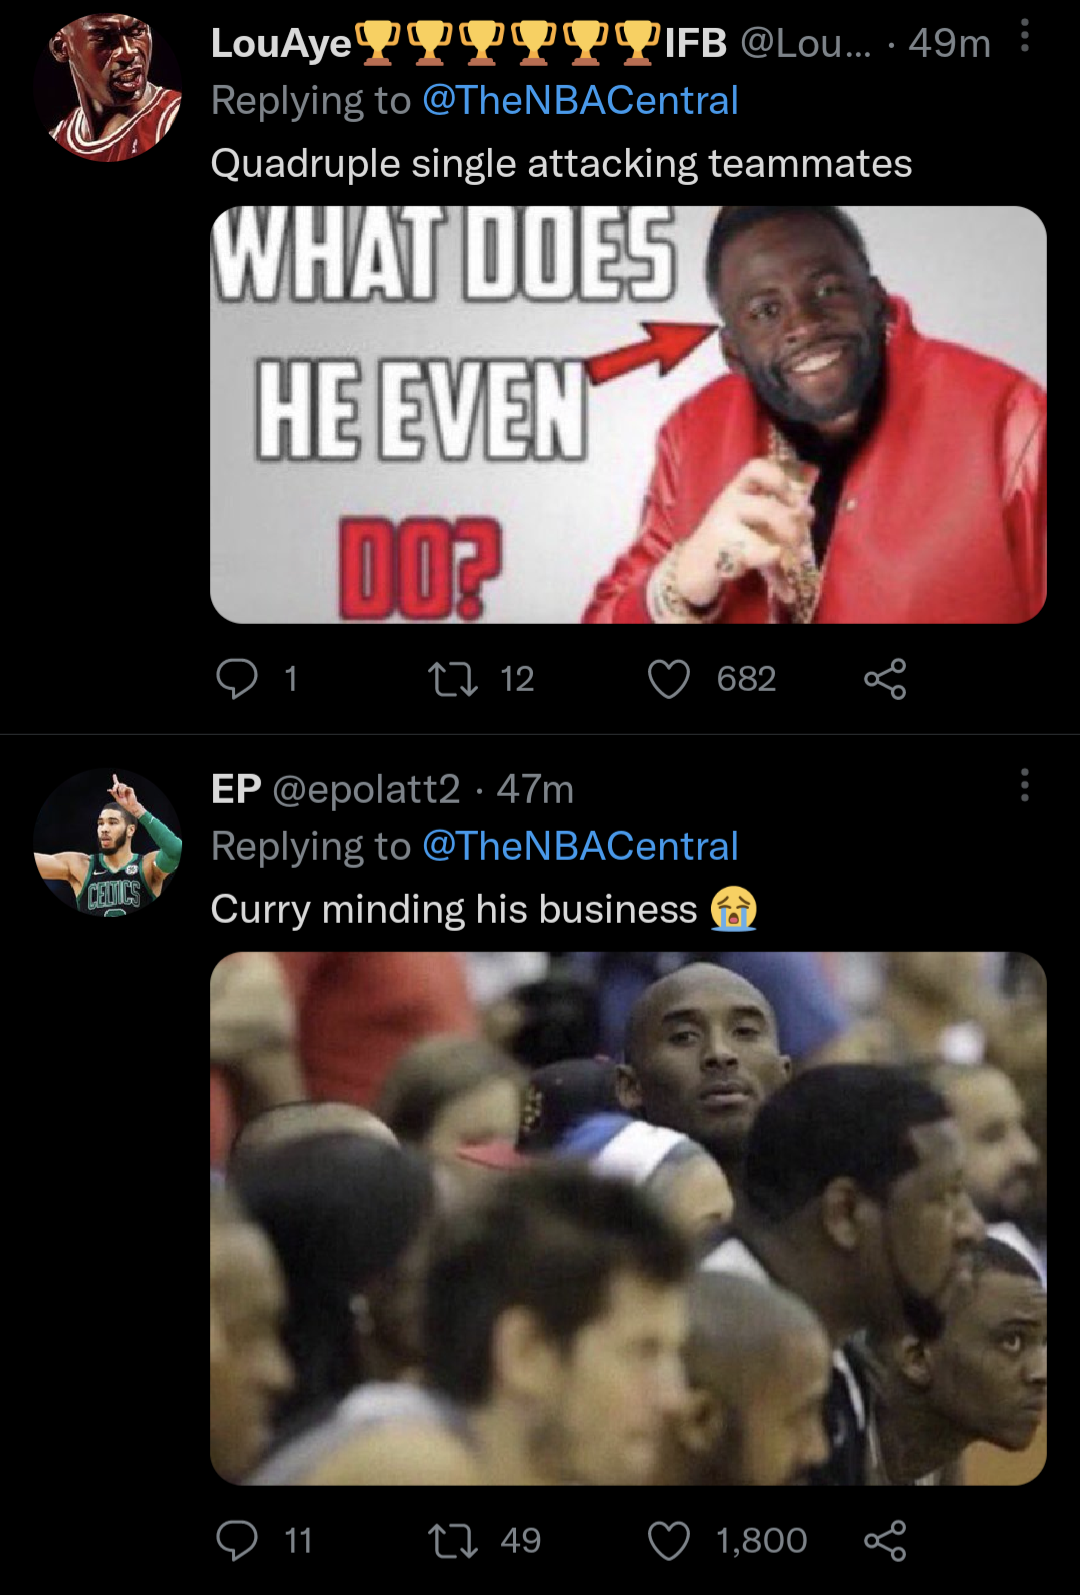Open more options for EP's tweet
1080x1595 pixels.
pos(1024,786)
